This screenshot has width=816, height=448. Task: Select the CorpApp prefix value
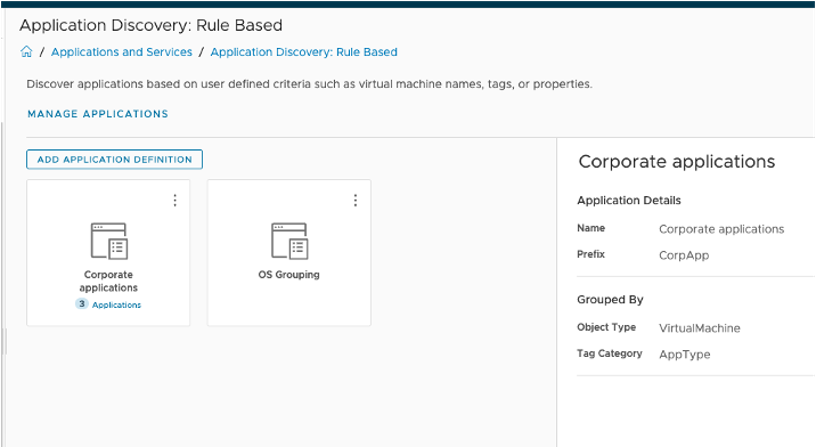(x=684, y=255)
